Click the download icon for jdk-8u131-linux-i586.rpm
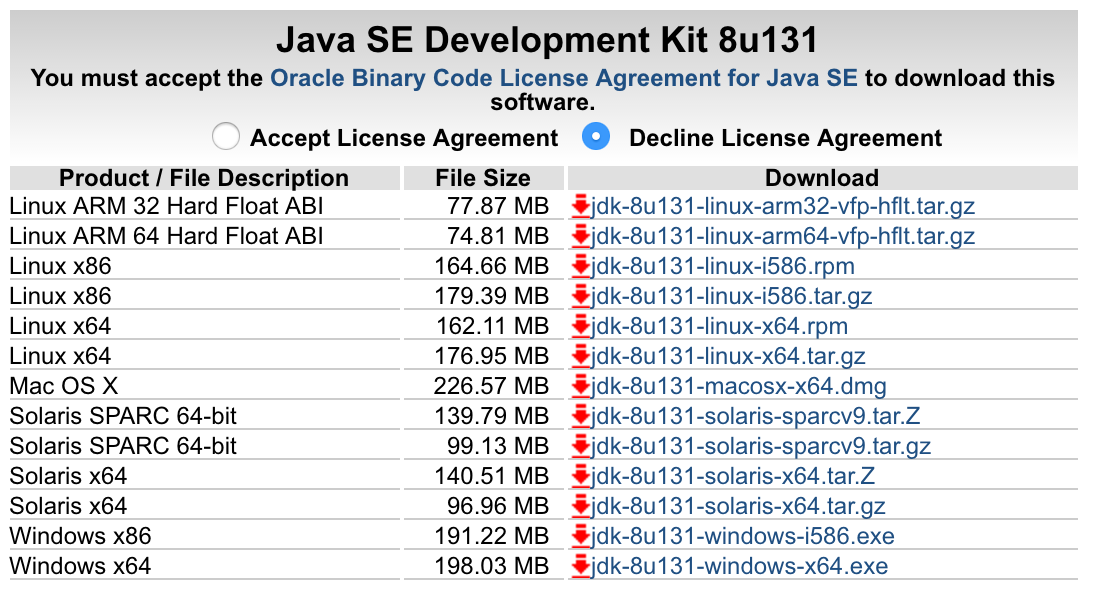Screen dimensions: 1106x602 coord(581,266)
